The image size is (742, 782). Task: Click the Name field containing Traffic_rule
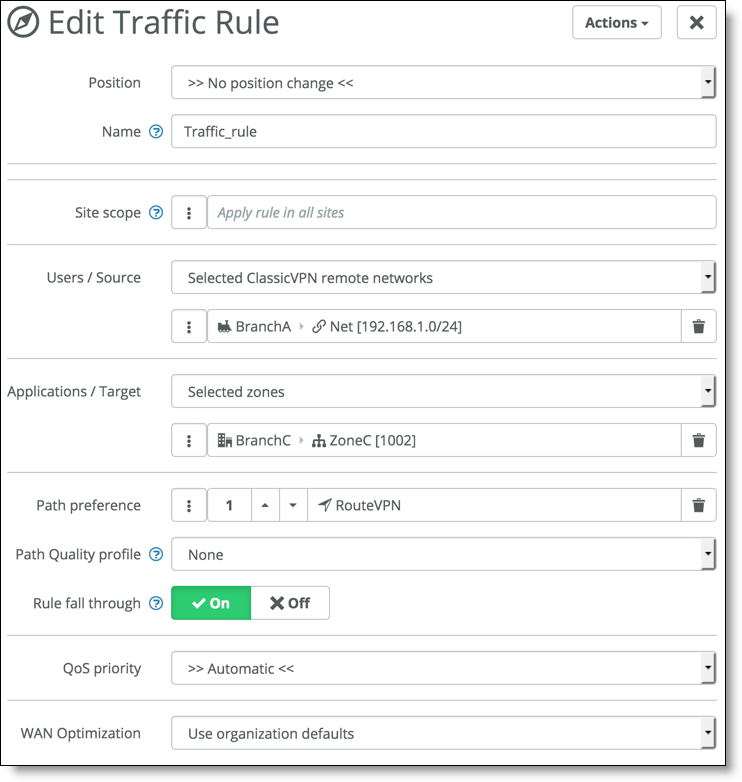pos(444,132)
